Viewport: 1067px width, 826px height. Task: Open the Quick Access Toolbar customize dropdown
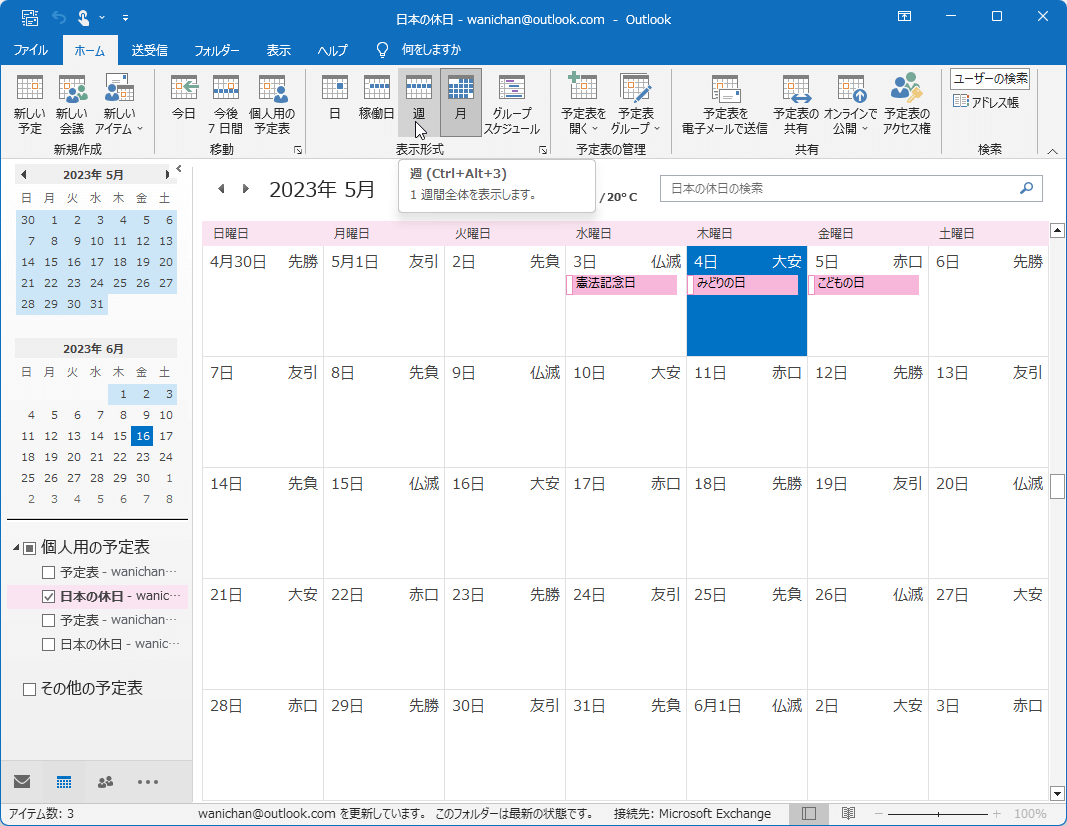click(x=125, y=18)
